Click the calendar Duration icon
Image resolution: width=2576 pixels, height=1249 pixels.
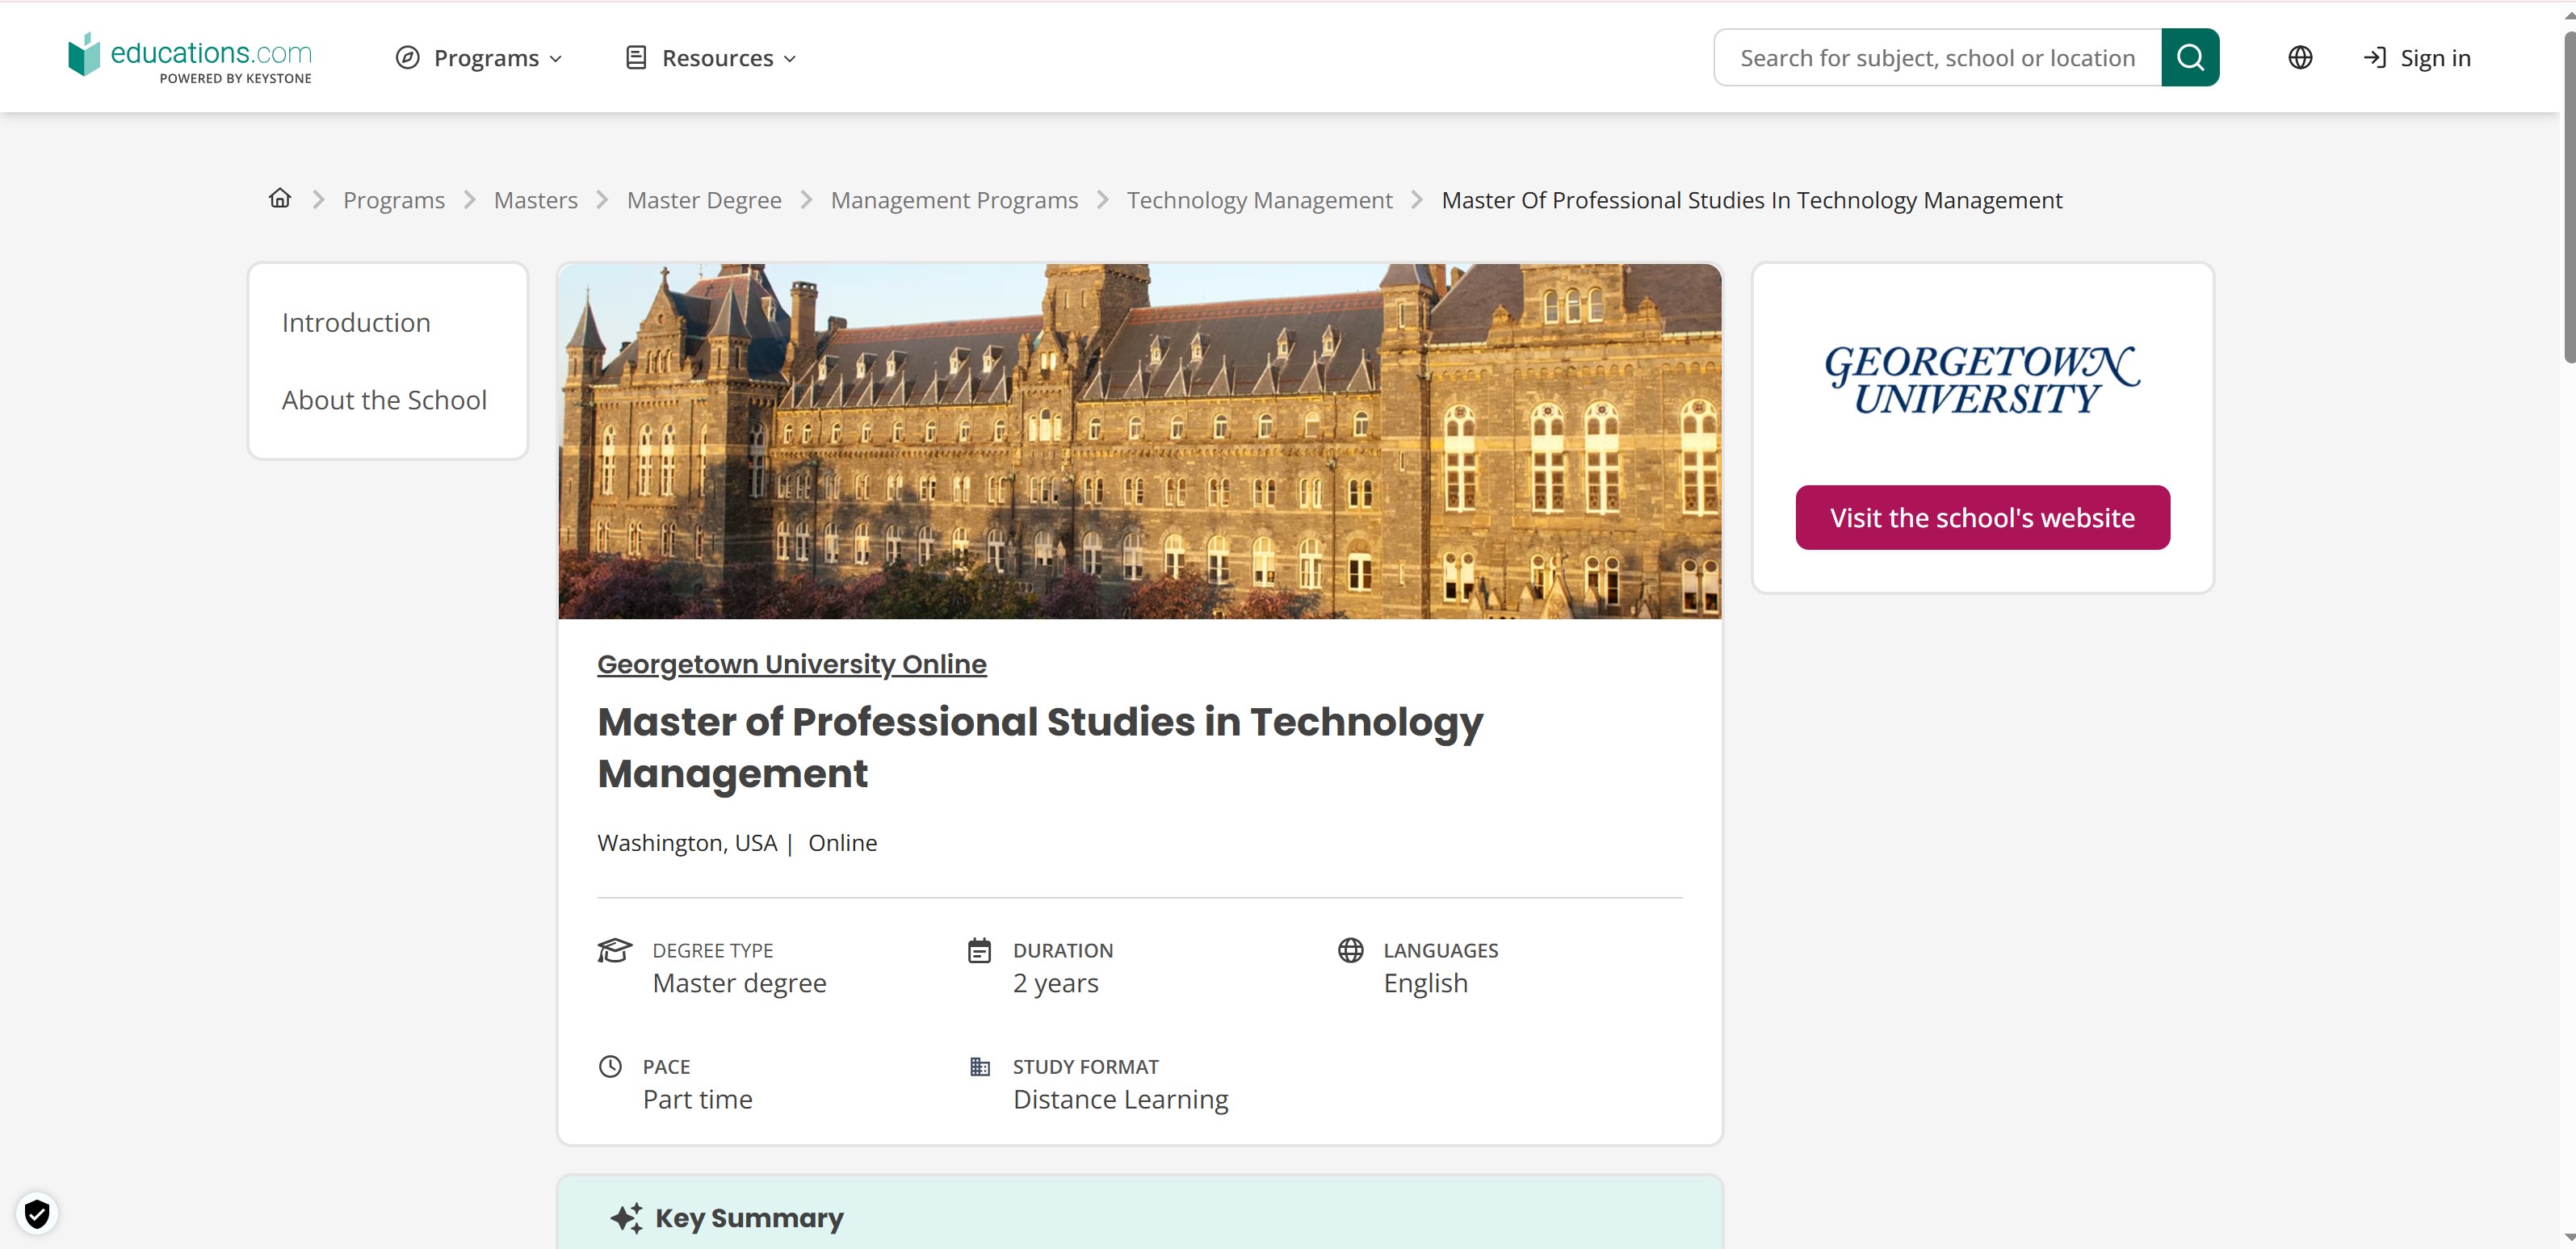point(979,950)
